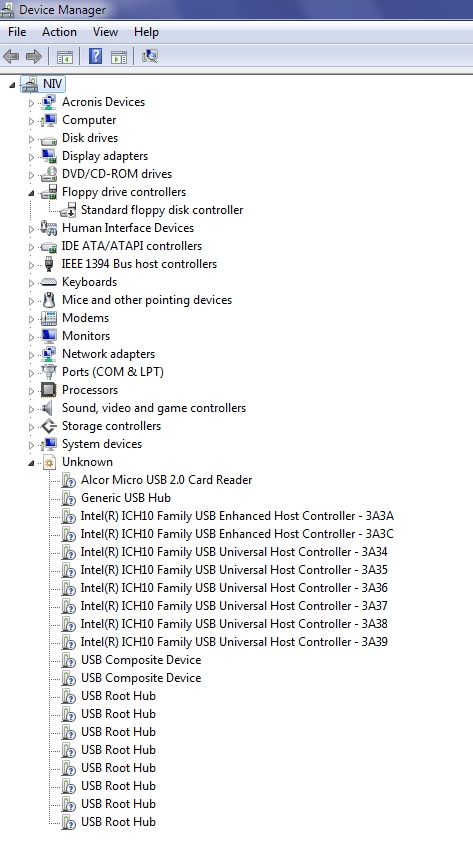The image size is (473, 850).
Task: Click the Forward arrow toolbar icon
Action: point(34,56)
